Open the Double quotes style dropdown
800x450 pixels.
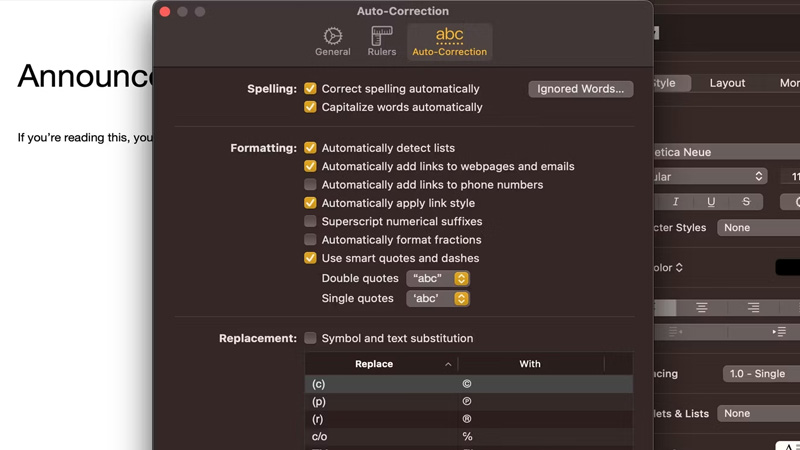tap(438, 279)
